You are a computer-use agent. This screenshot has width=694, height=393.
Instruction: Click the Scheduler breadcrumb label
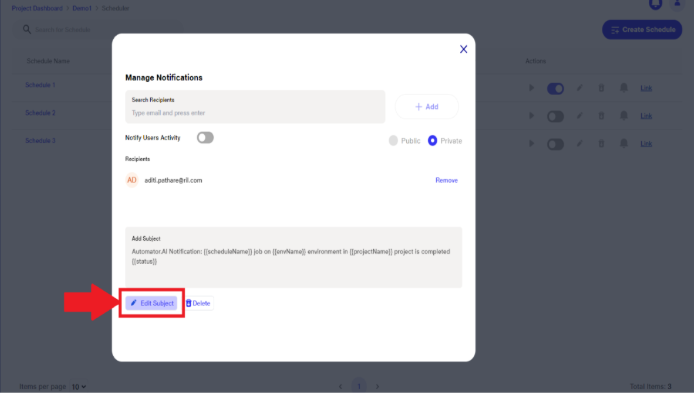tap(115, 8)
